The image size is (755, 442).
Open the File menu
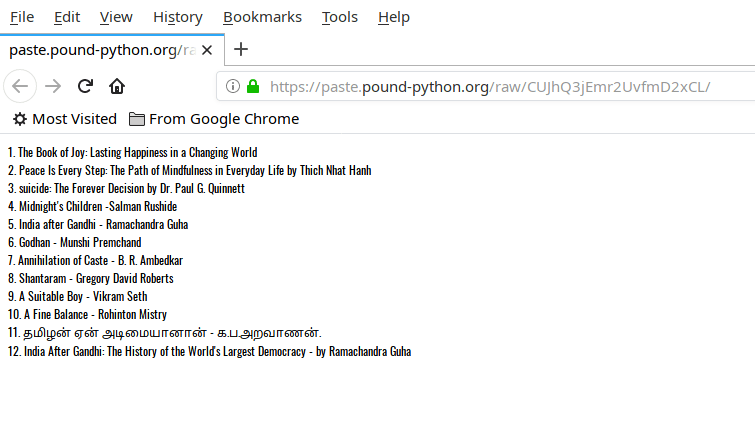pos(21,17)
